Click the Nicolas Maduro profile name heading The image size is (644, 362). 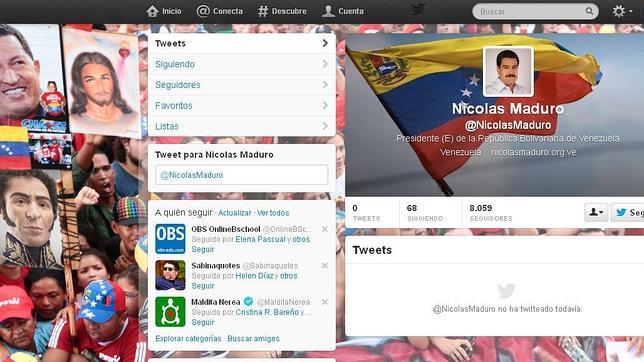(508, 109)
